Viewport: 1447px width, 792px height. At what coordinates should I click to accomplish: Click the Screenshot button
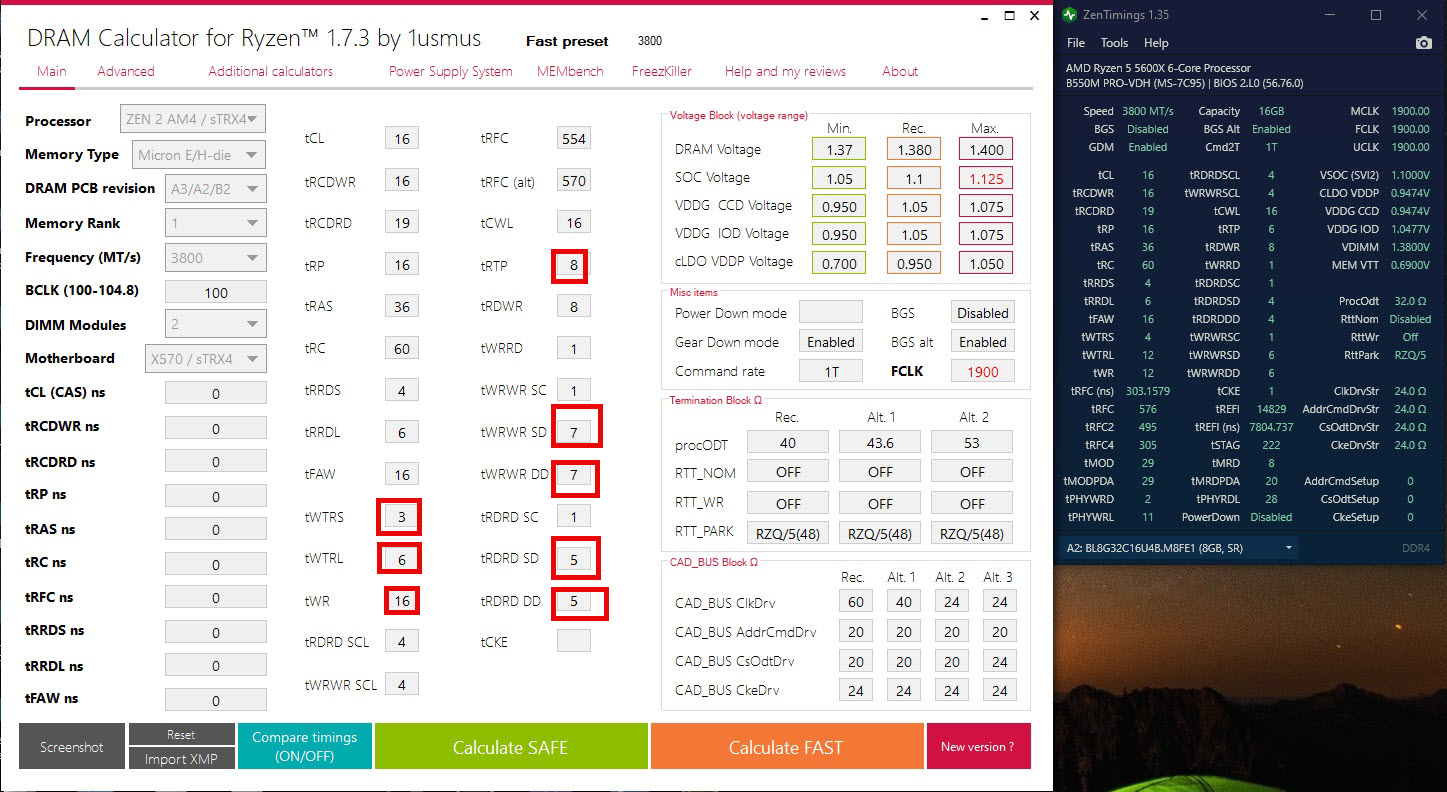72,747
